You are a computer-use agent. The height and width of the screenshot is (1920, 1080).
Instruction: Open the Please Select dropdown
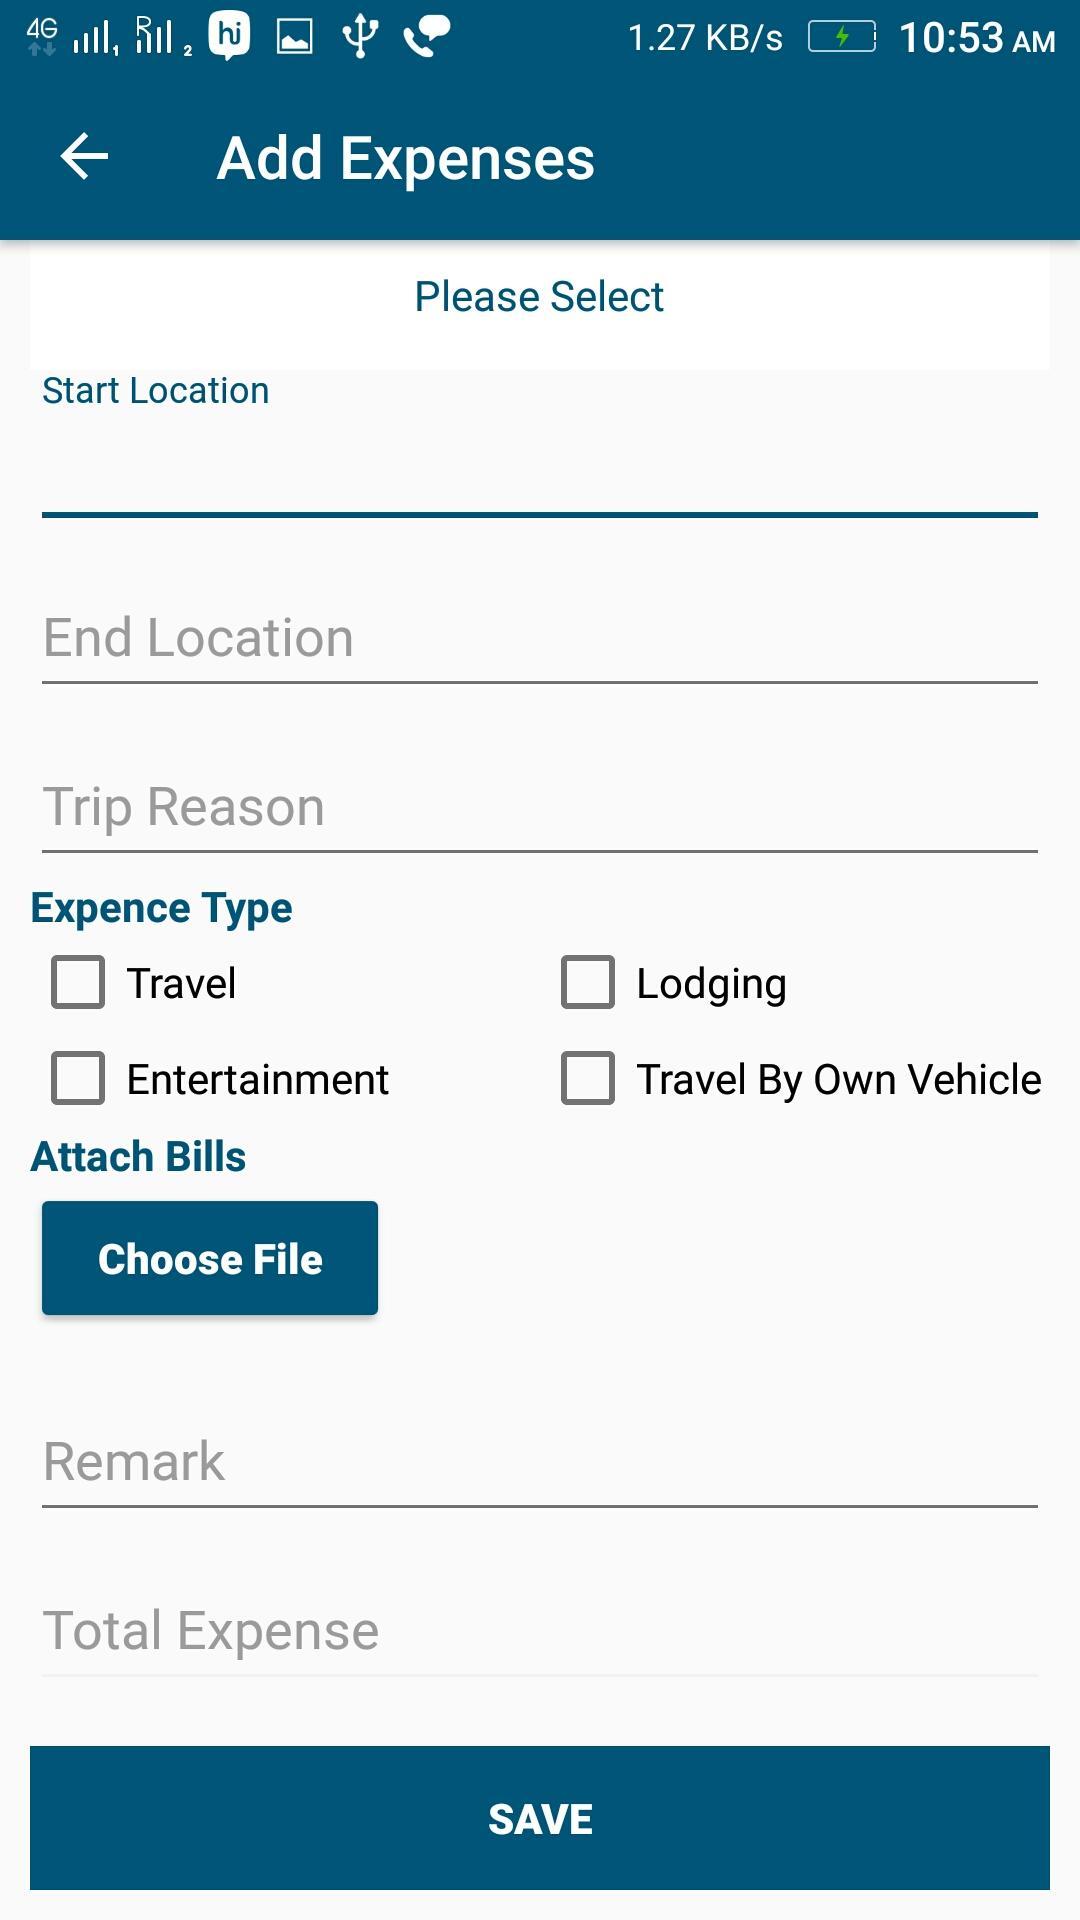[540, 297]
